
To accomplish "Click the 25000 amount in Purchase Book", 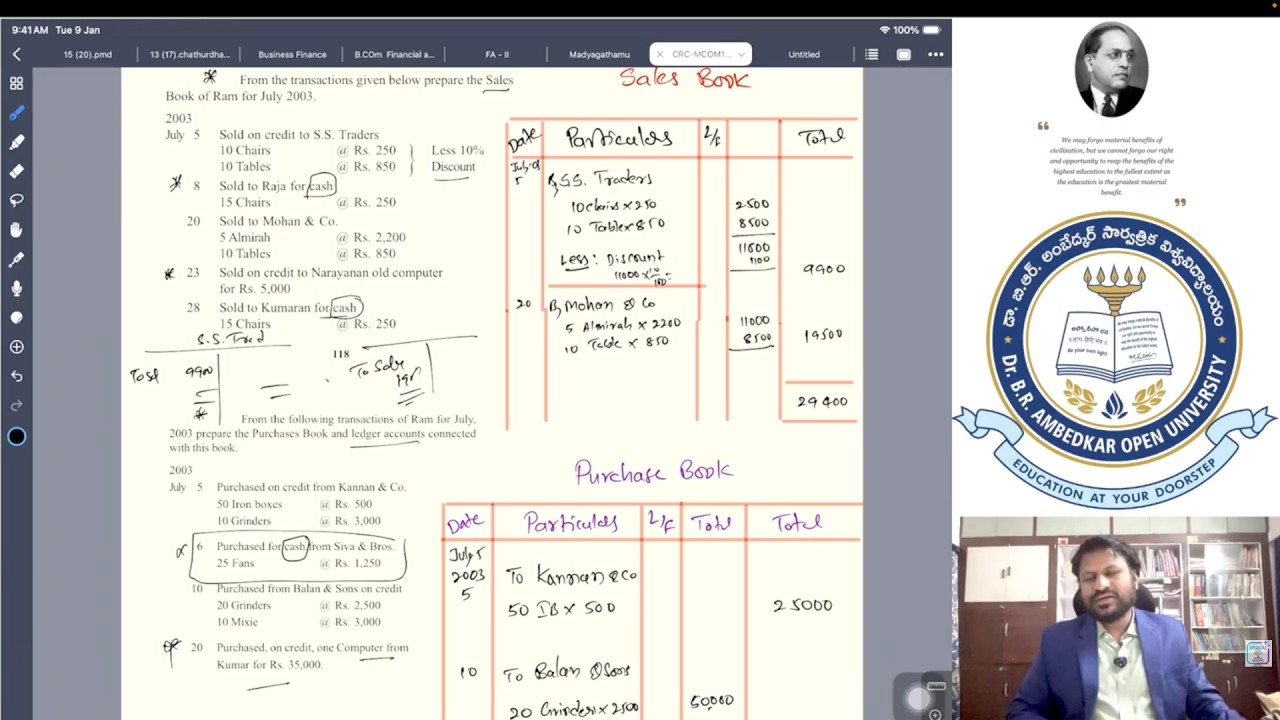I will pos(802,605).
